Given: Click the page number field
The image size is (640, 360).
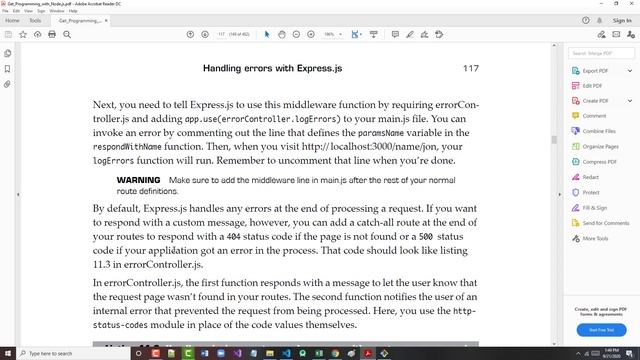Looking at the screenshot, I should point(221,35).
